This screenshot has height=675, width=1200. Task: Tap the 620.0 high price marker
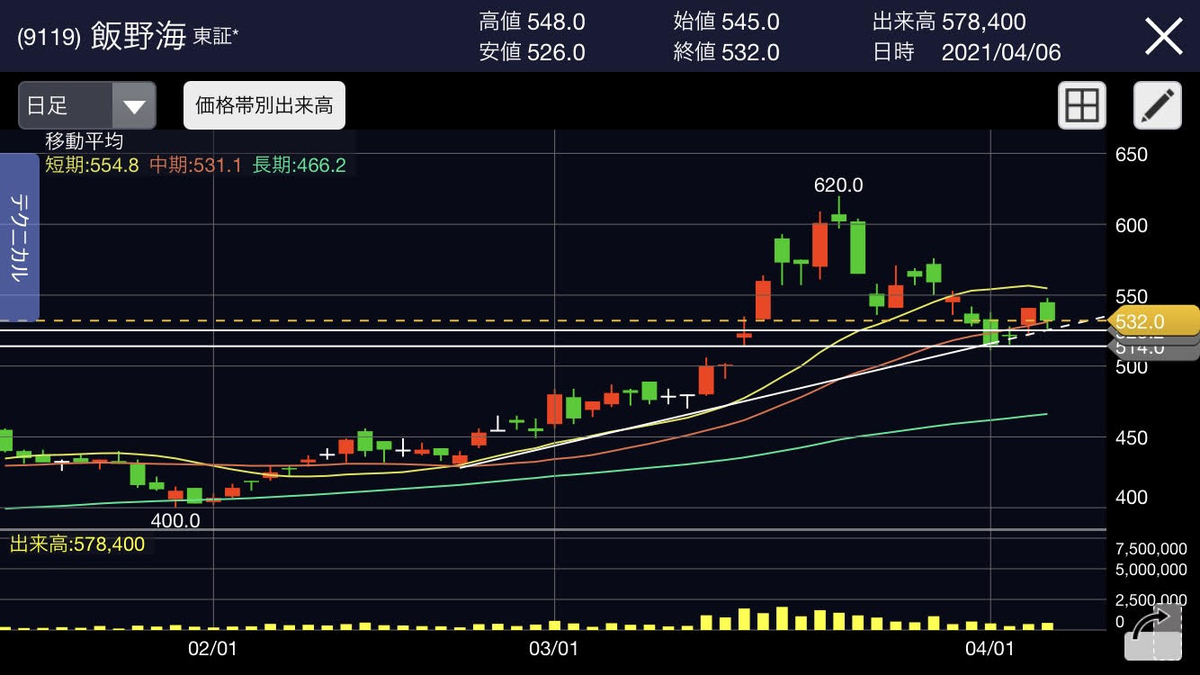pyautogui.click(x=838, y=185)
